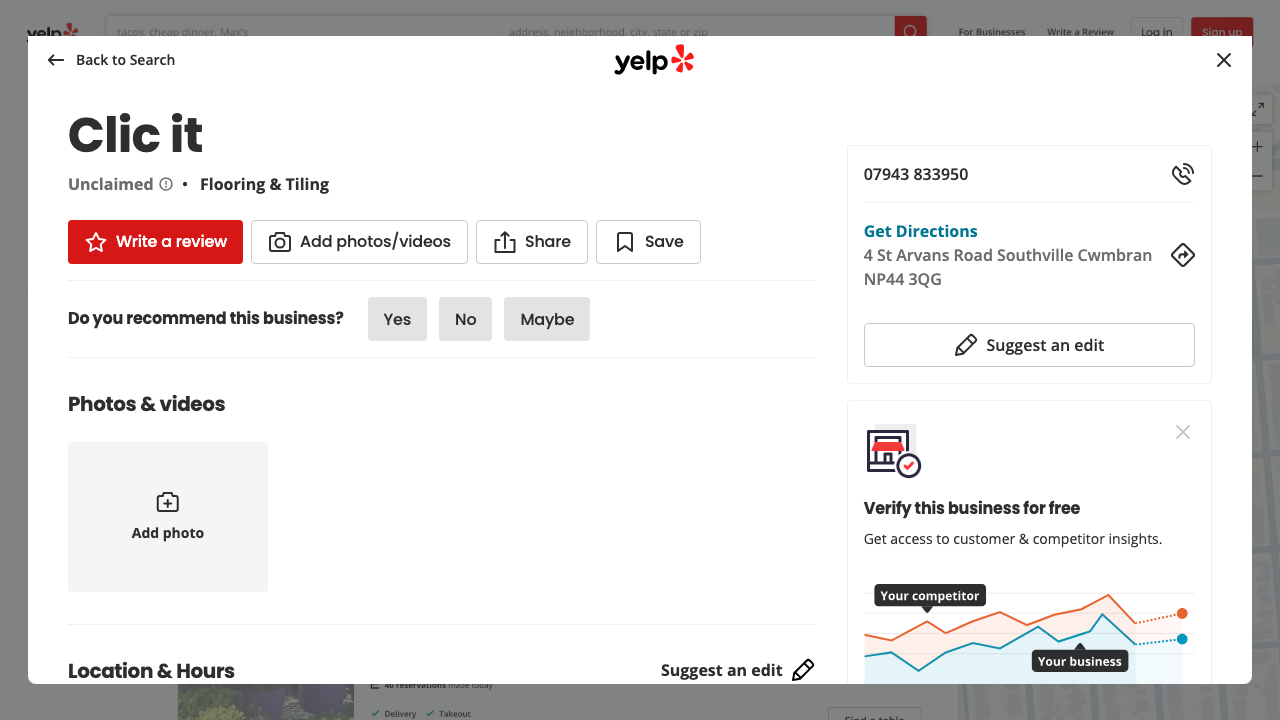Select Yes to recommend this business

coord(397,318)
